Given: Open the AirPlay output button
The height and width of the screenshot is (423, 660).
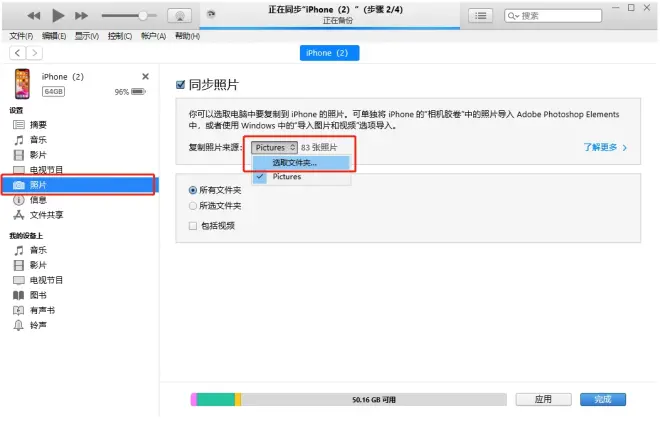Looking at the screenshot, I should click(180, 16).
